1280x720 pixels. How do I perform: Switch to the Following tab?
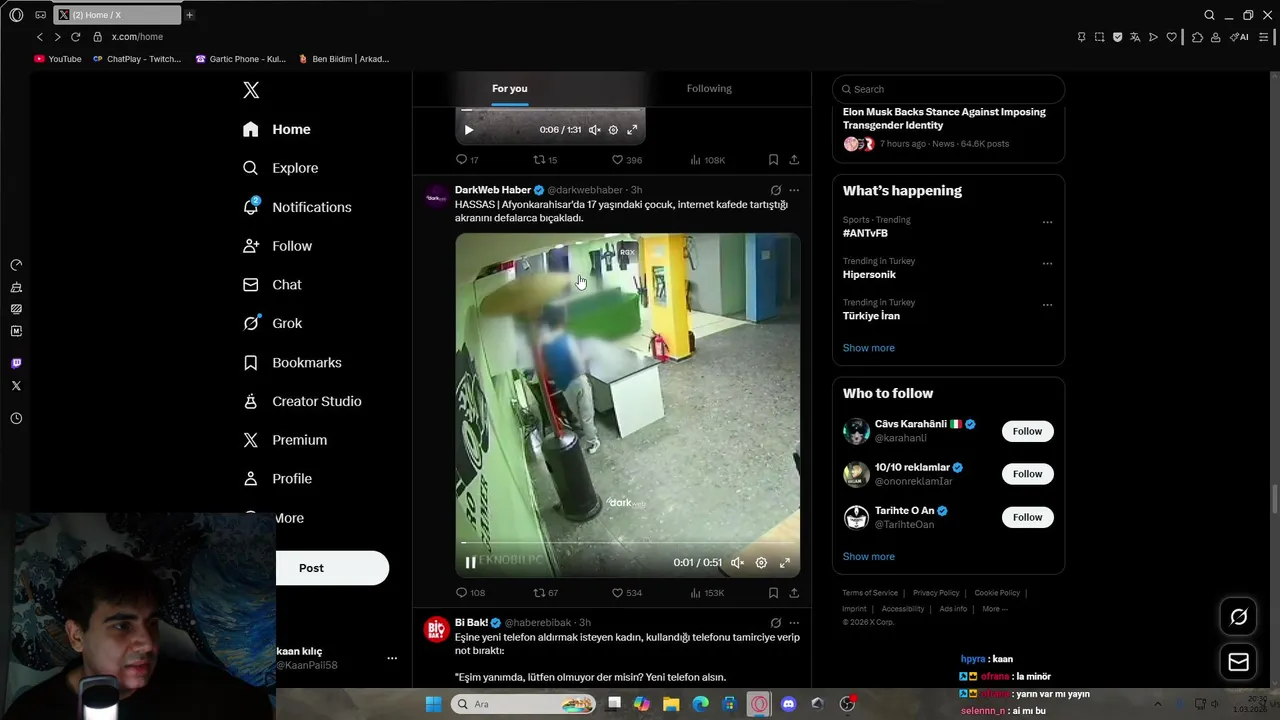pos(709,88)
